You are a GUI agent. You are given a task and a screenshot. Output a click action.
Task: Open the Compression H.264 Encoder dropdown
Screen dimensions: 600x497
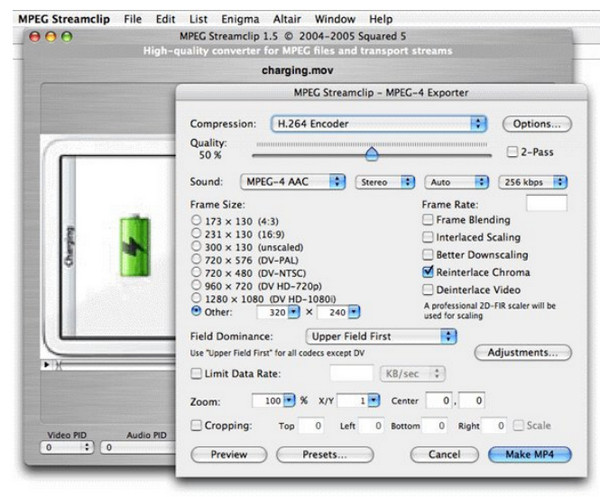[x=378, y=124]
